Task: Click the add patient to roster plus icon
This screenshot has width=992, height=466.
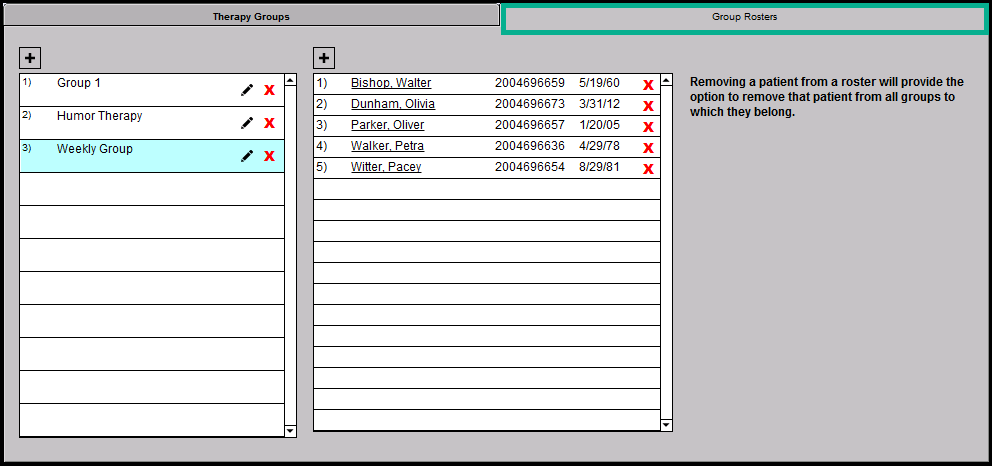Action: 324,58
